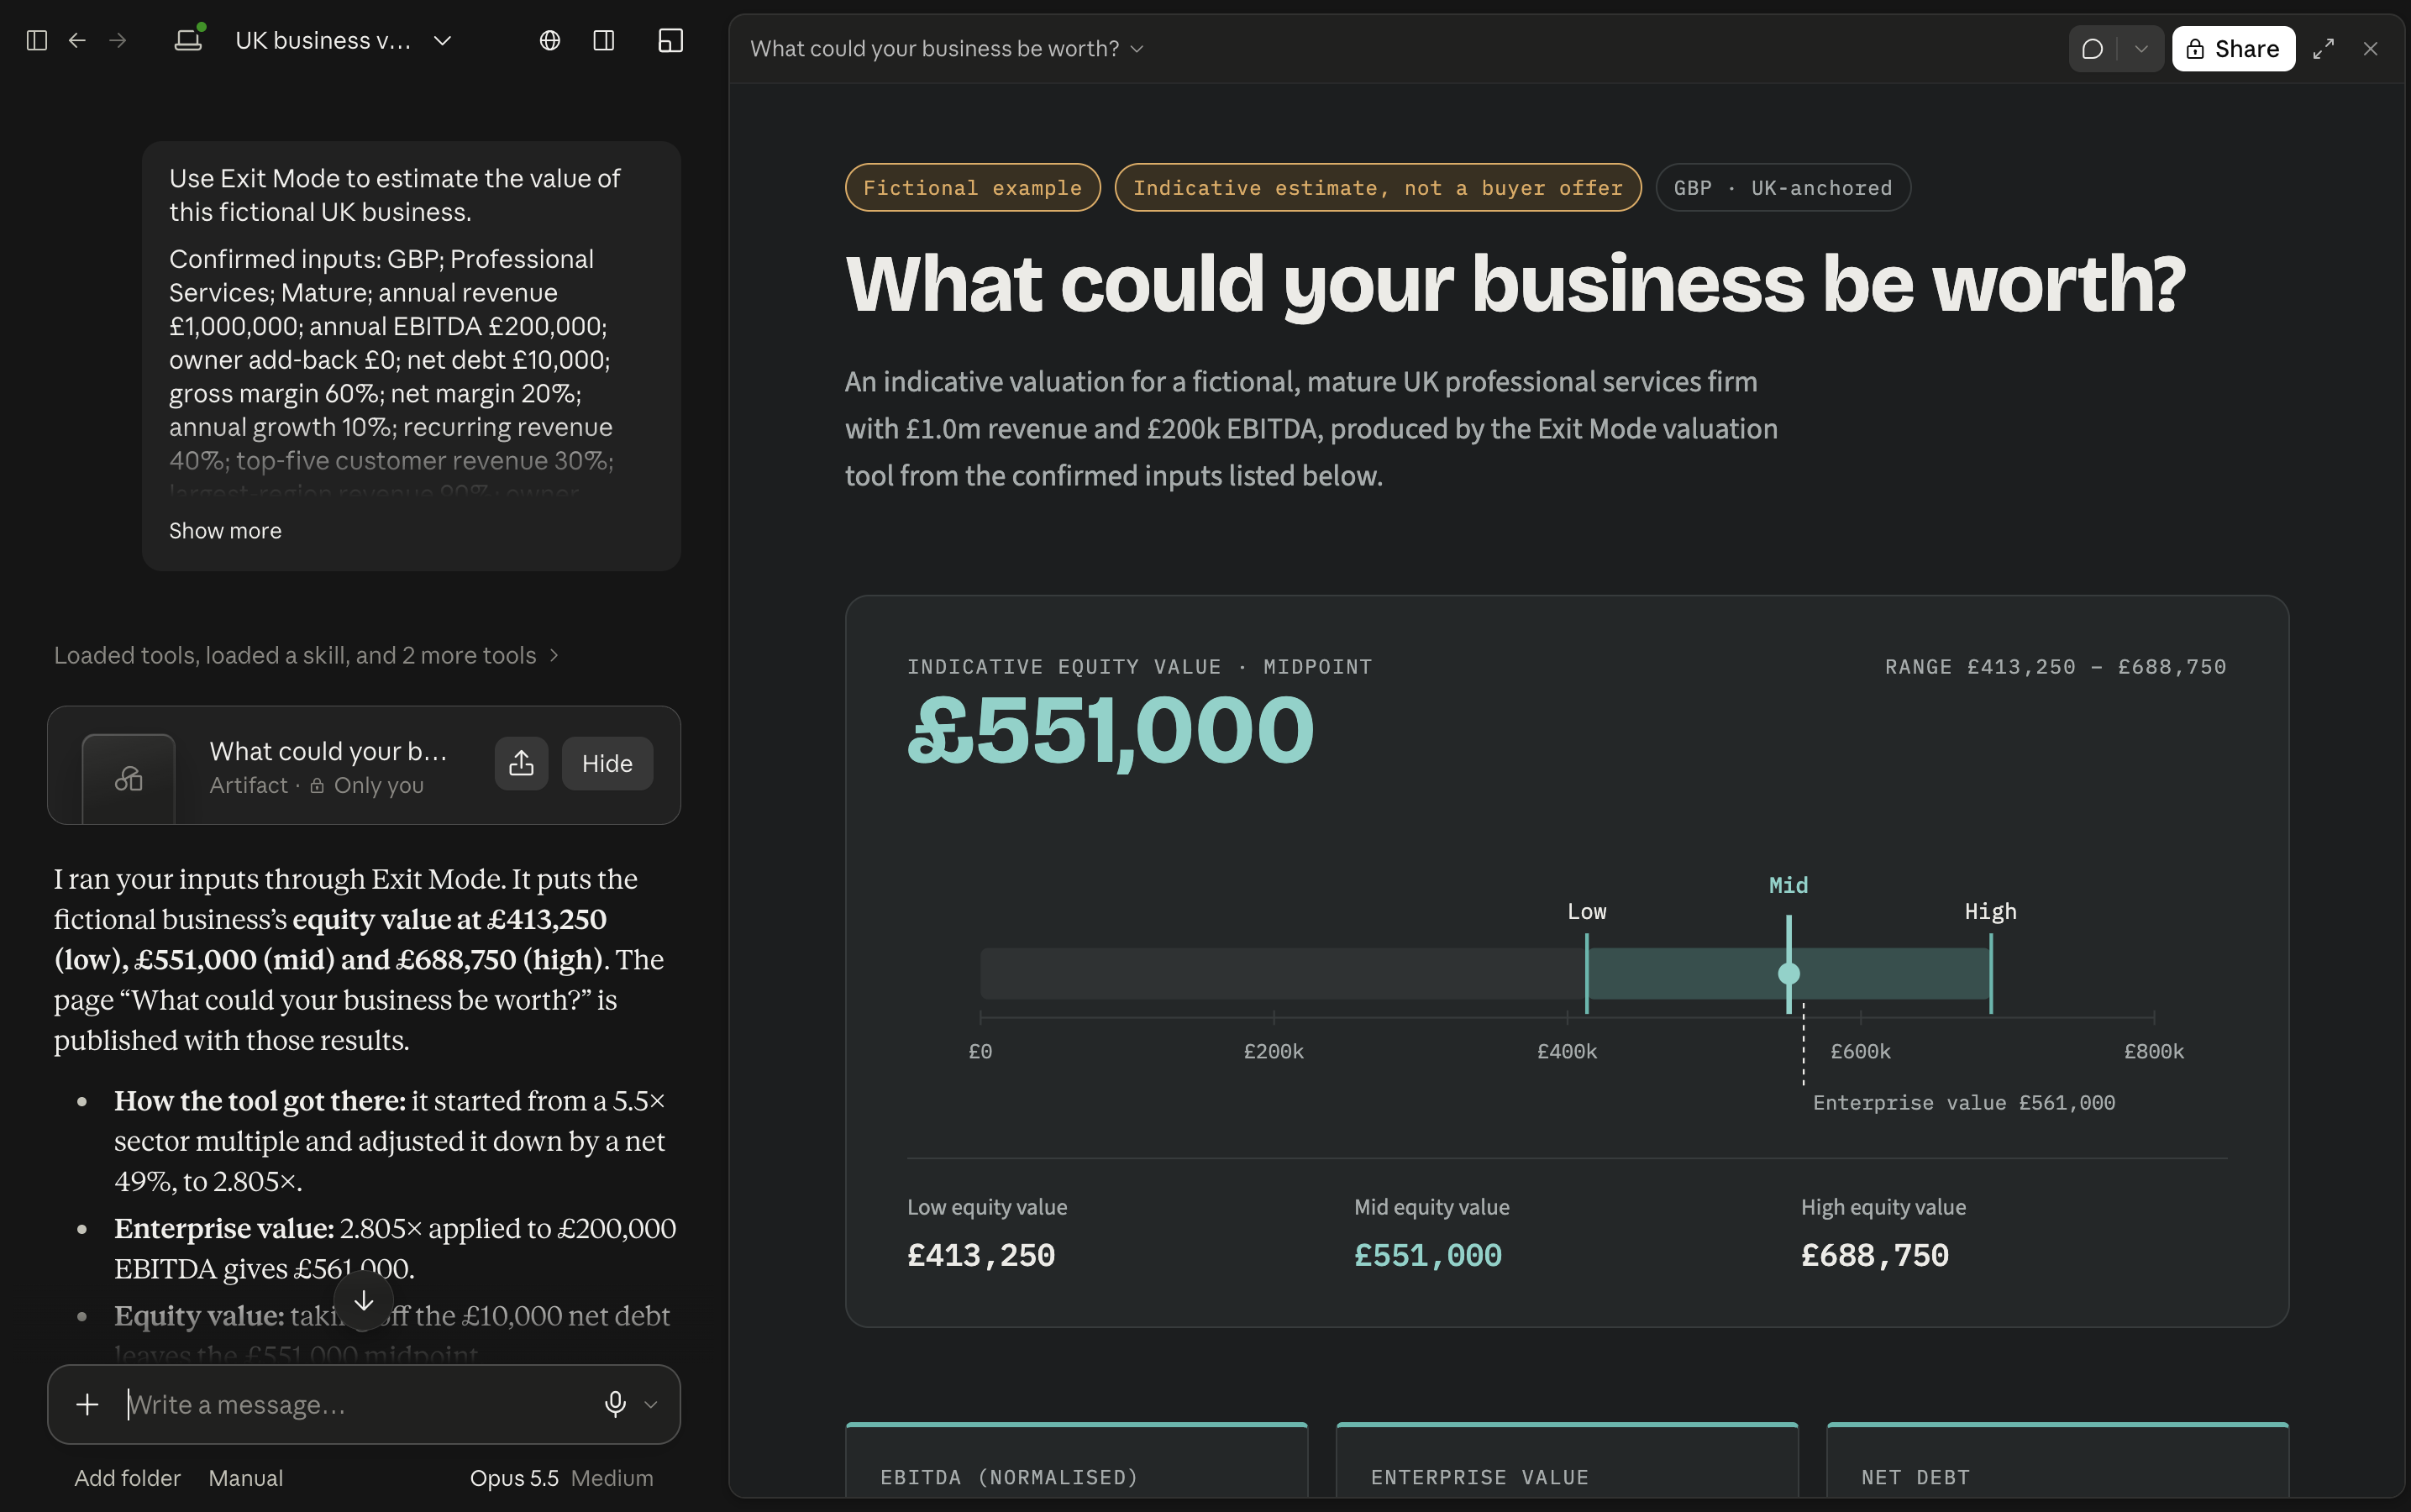Click Add folder

tap(127, 1478)
